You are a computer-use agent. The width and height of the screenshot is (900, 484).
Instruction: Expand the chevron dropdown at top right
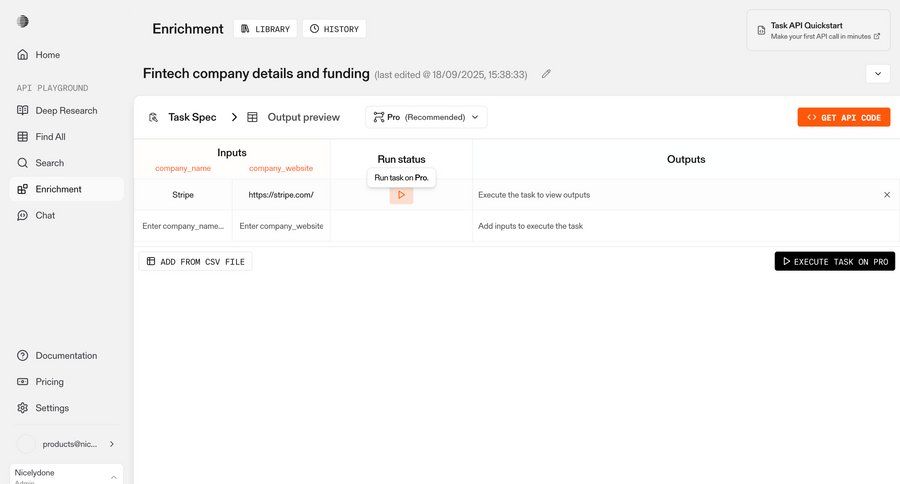(878, 74)
